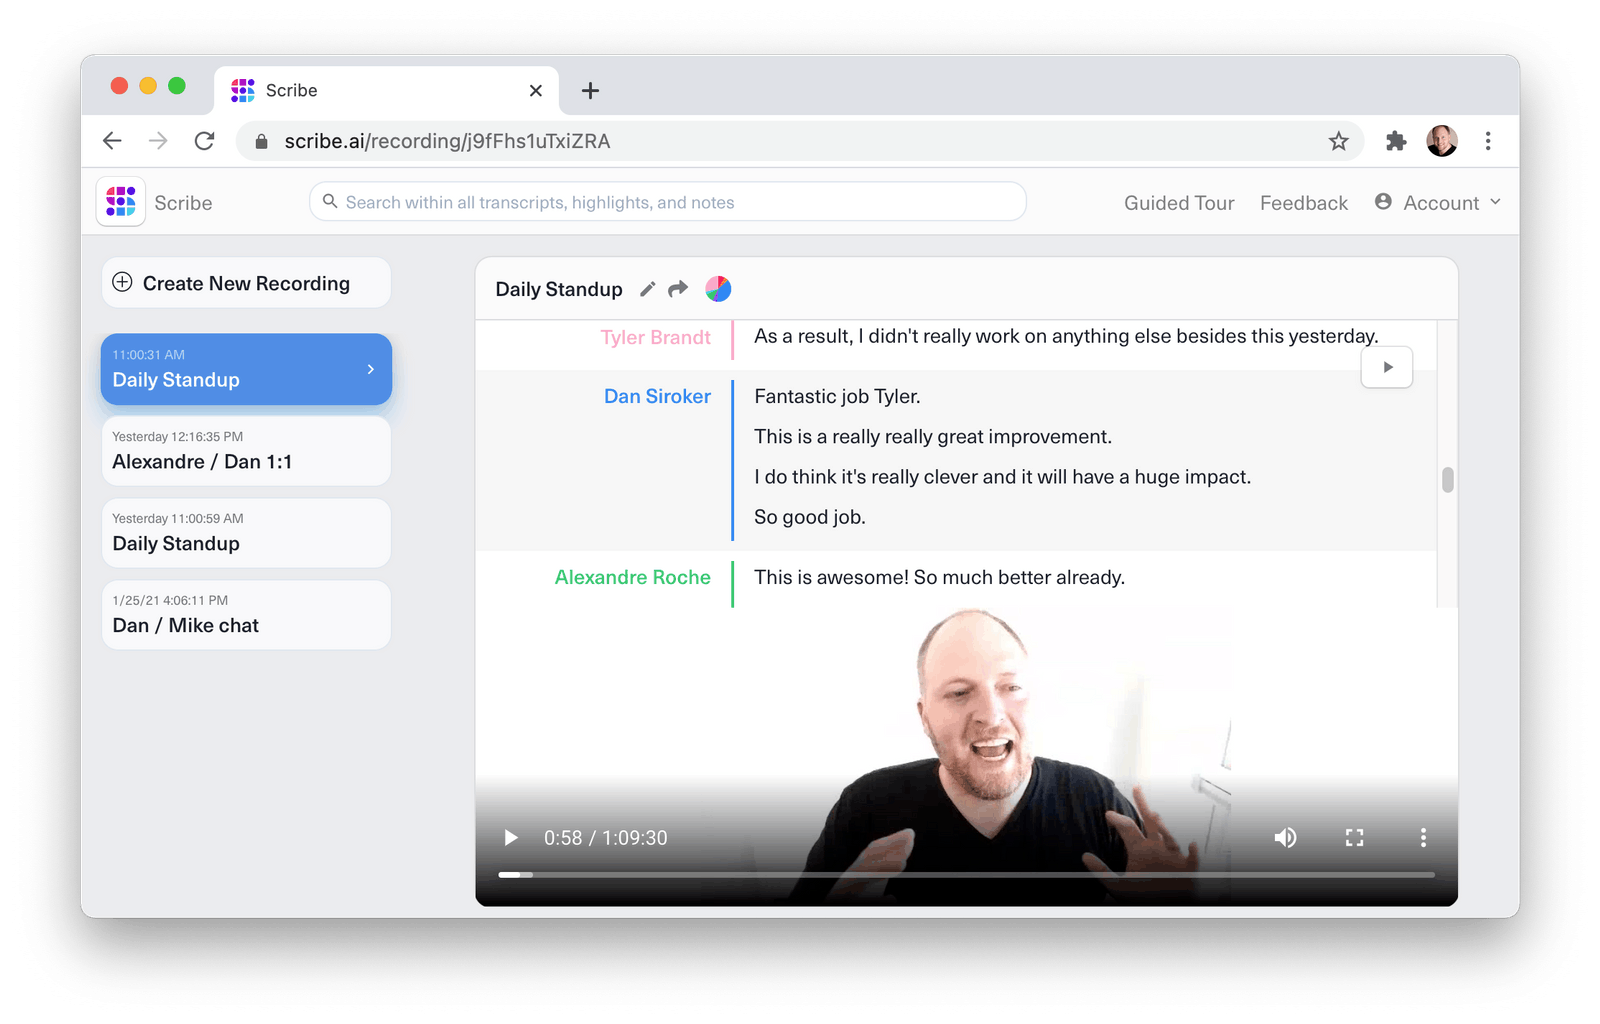Play the transcript segment with the small play button

tap(1387, 367)
